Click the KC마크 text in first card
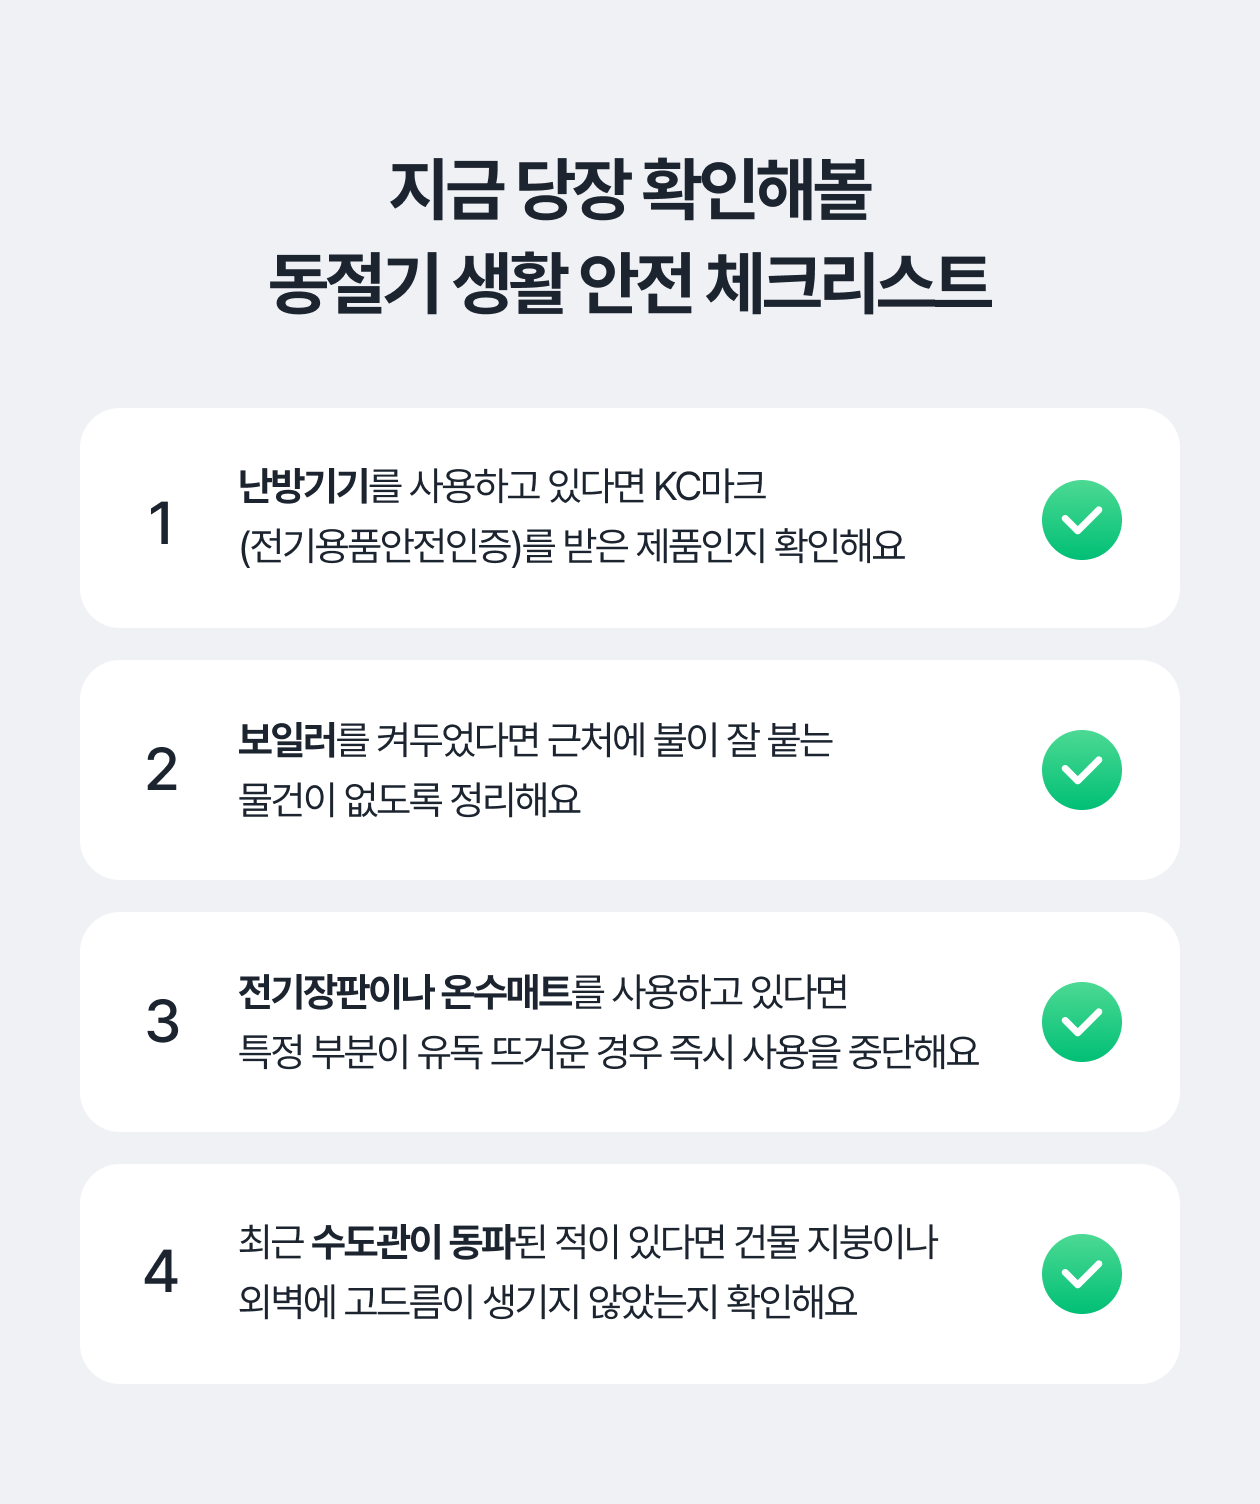 tap(710, 486)
